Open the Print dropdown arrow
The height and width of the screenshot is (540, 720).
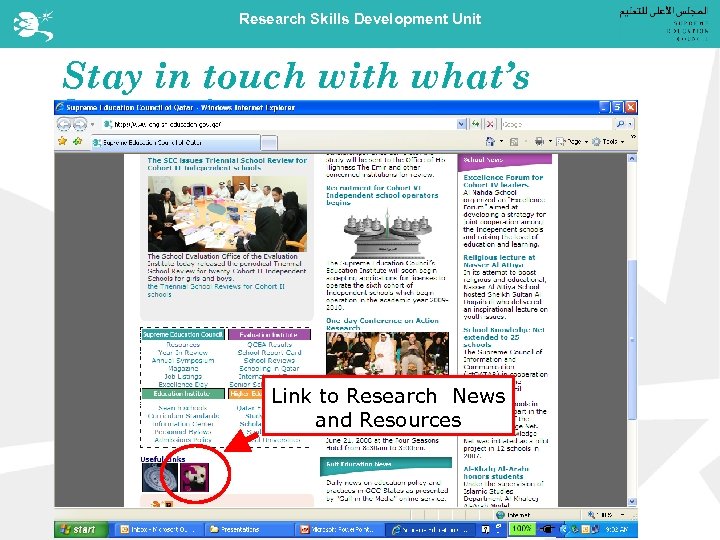pos(550,142)
